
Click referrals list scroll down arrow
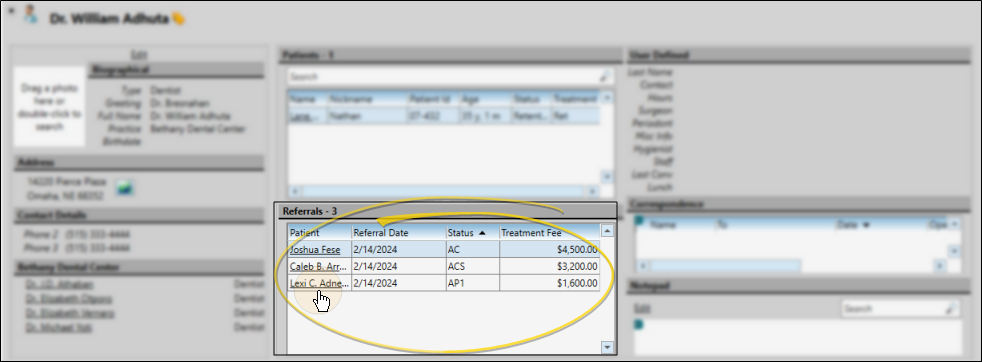click(x=607, y=347)
